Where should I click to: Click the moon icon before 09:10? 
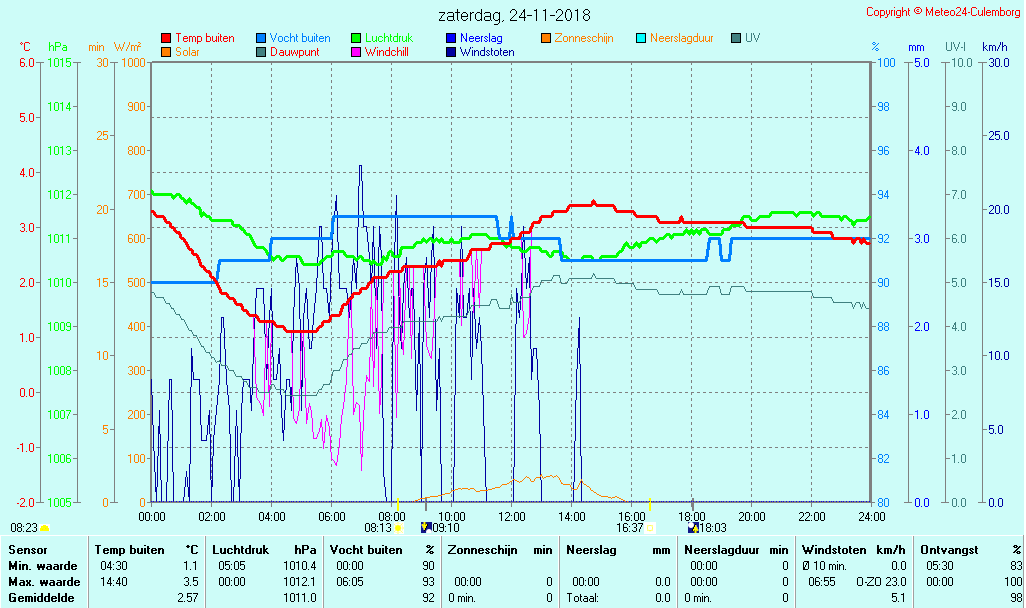point(425,527)
